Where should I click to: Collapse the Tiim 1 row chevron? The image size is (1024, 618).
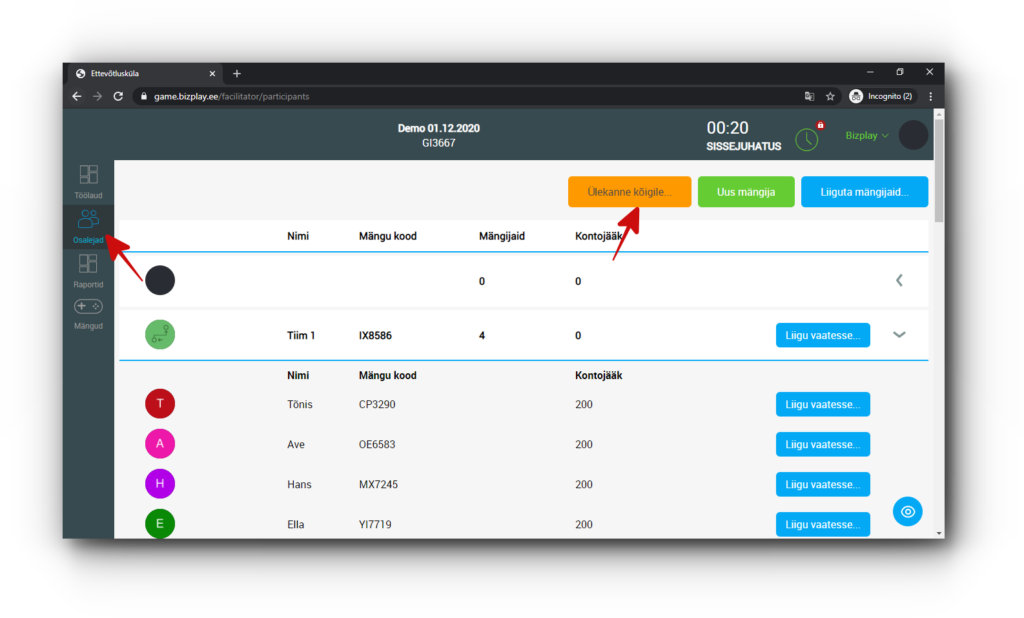899,335
